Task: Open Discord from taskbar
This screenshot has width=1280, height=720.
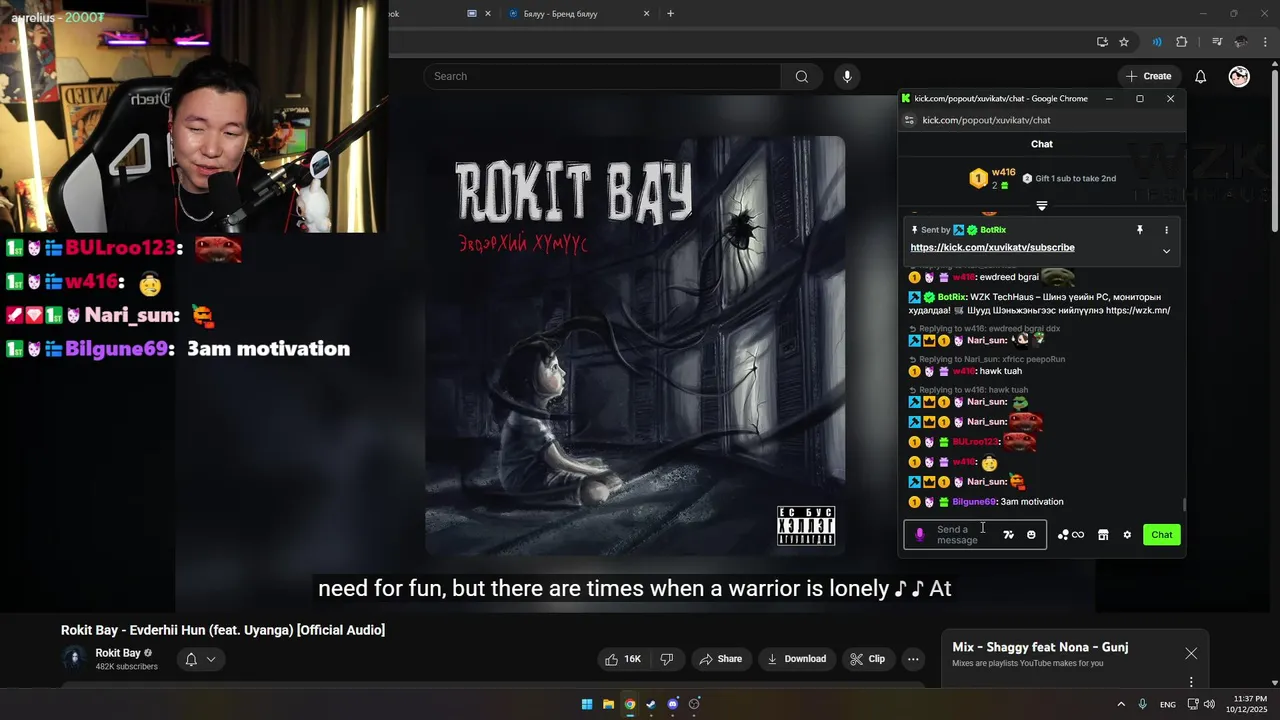Action: pos(672,704)
